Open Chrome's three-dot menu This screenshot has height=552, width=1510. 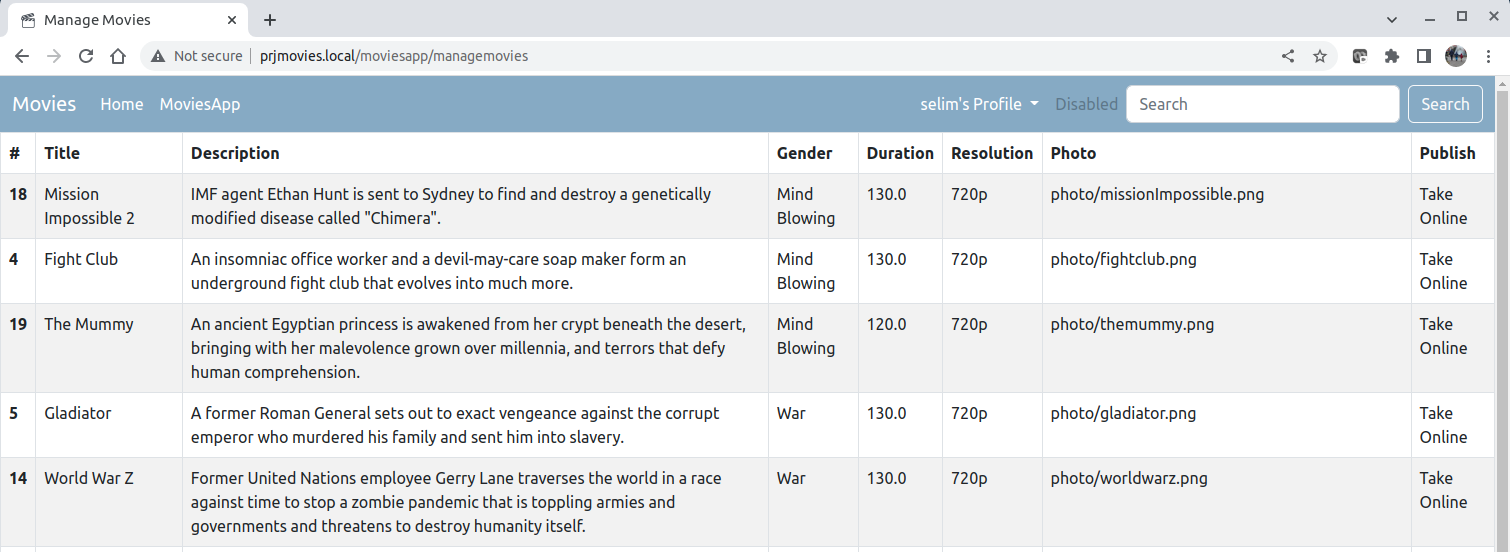(x=1489, y=56)
